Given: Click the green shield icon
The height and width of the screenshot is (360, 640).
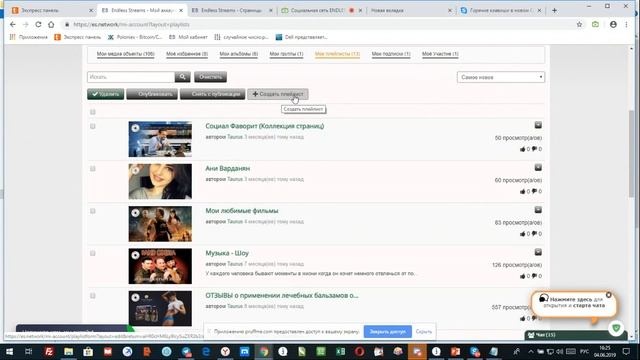Looking at the screenshot, I should coord(616,328).
